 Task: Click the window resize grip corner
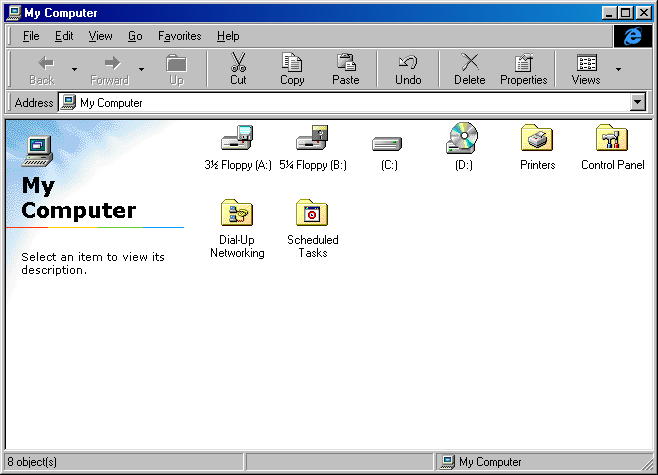[x=647, y=463]
